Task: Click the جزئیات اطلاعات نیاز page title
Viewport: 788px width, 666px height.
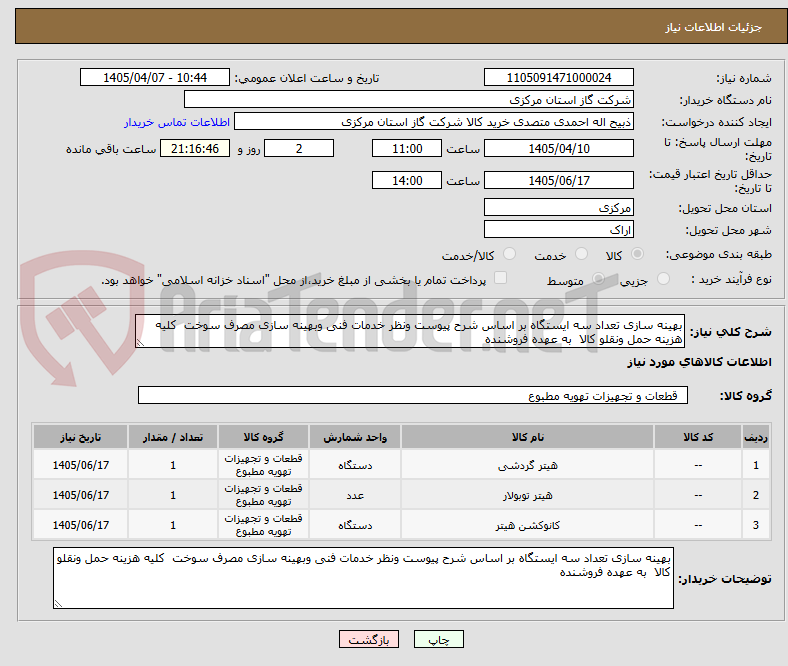Action: pos(713,27)
